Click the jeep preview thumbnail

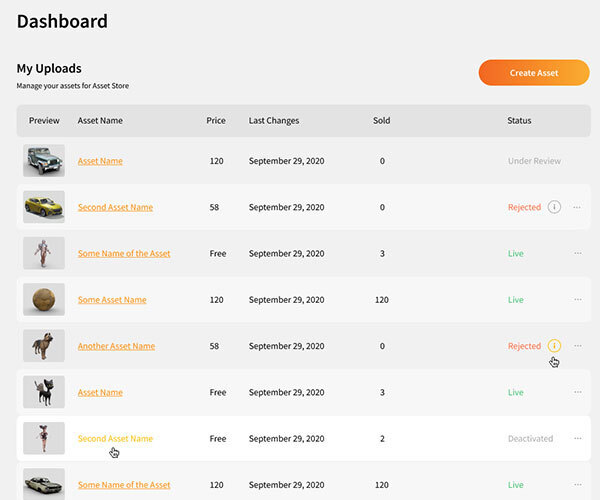click(x=44, y=161)
